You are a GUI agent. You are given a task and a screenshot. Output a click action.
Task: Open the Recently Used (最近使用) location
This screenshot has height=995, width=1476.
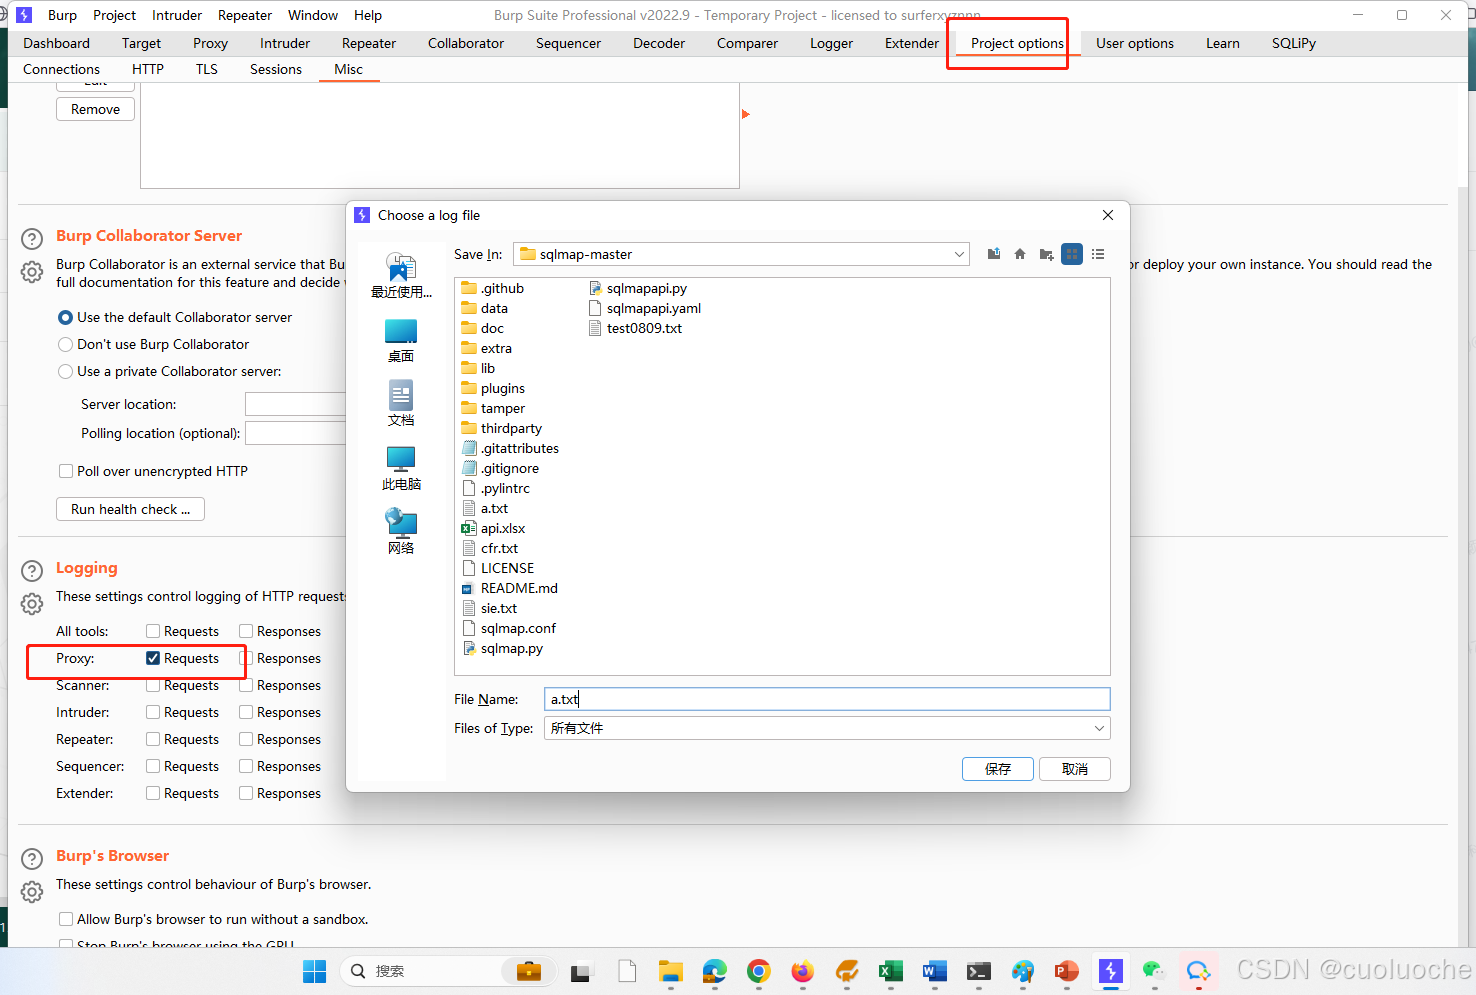tap(401, 276)
